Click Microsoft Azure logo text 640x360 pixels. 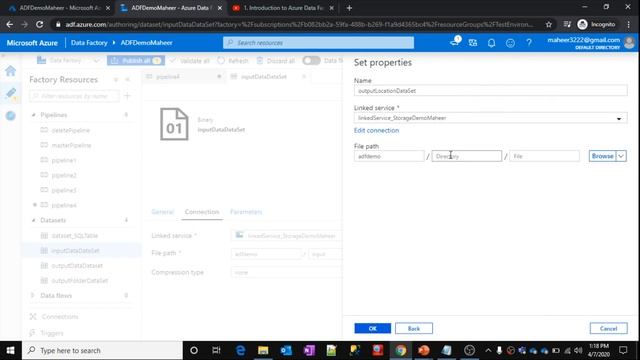[32, 42]
